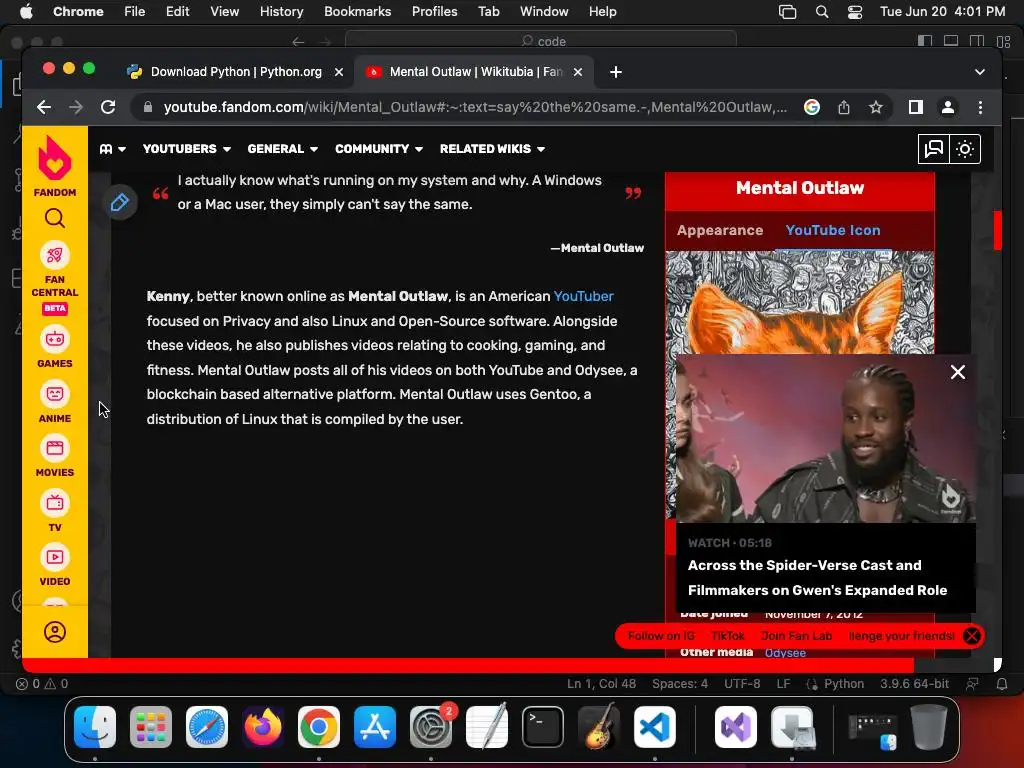
Task: Dismiss the red social banner
Action: (x=972, y=636)
